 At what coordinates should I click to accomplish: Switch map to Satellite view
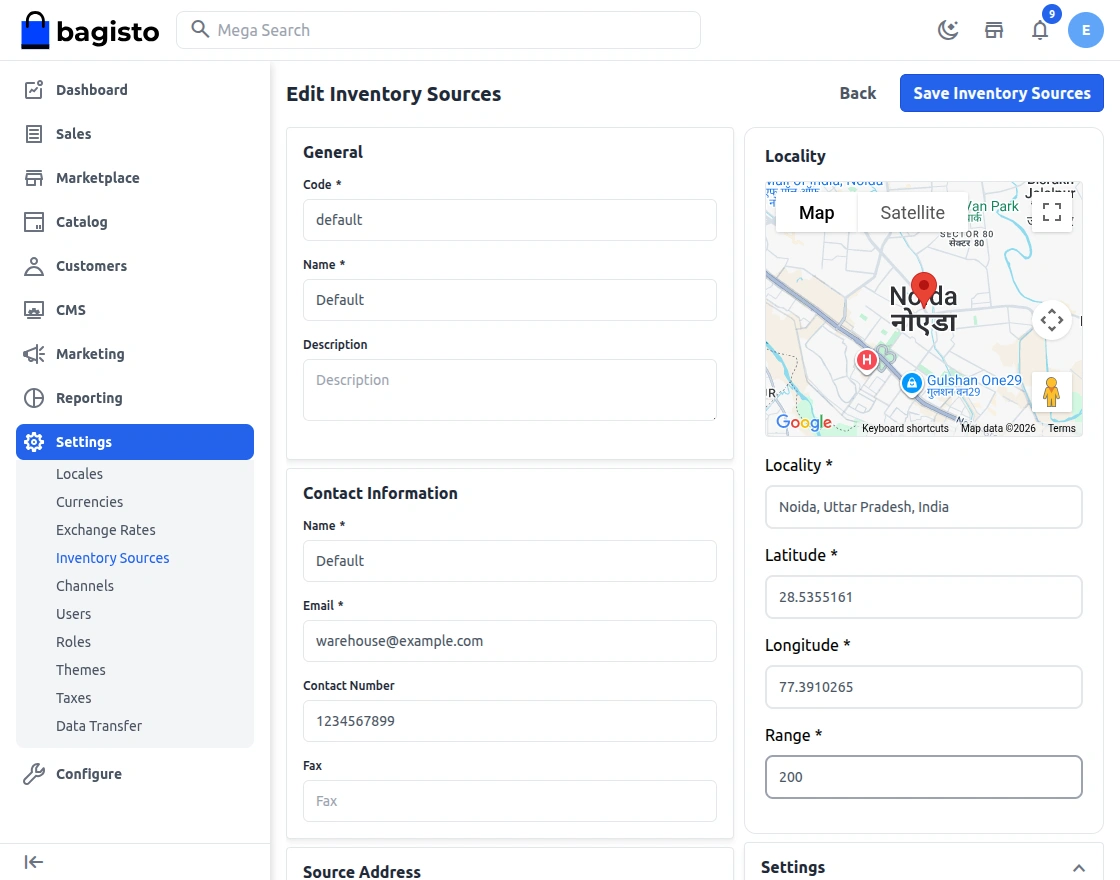[912, 212]
